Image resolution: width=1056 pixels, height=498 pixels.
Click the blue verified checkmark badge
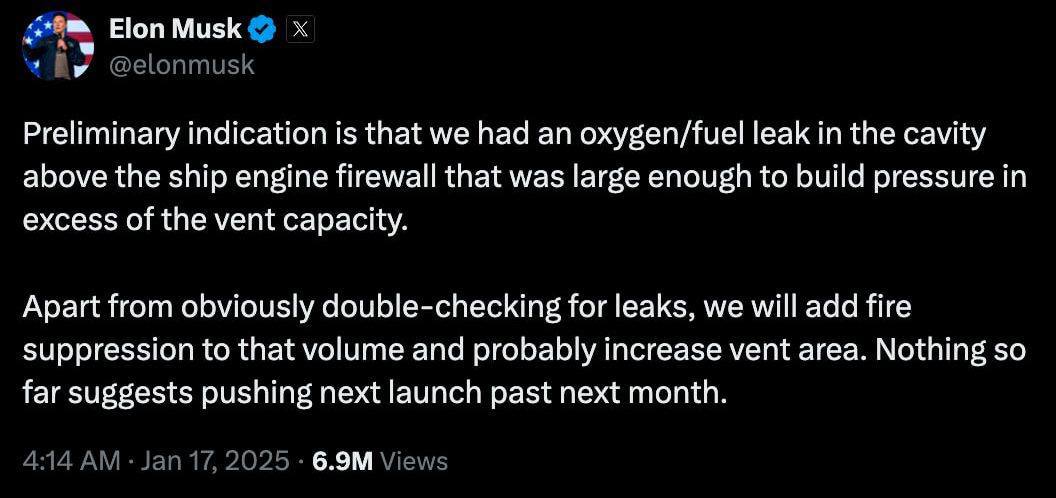pyautogui.click(x=263, y=29)
